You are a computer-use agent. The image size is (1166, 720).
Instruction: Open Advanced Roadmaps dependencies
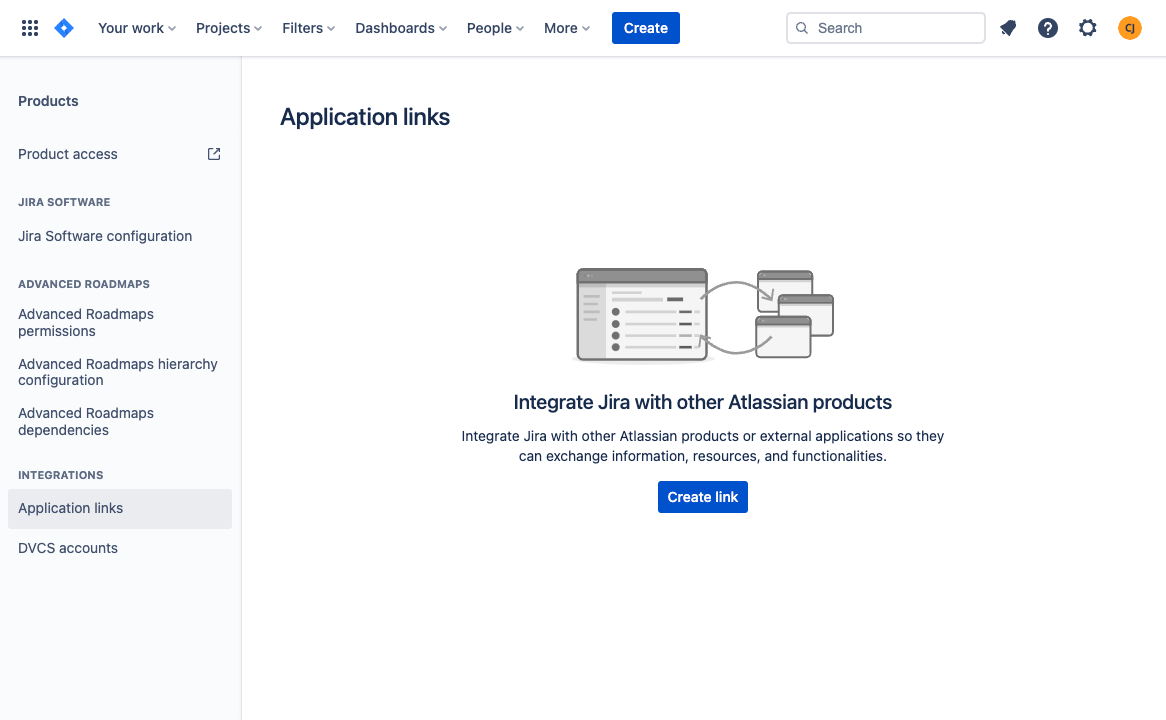coord(120,422)
